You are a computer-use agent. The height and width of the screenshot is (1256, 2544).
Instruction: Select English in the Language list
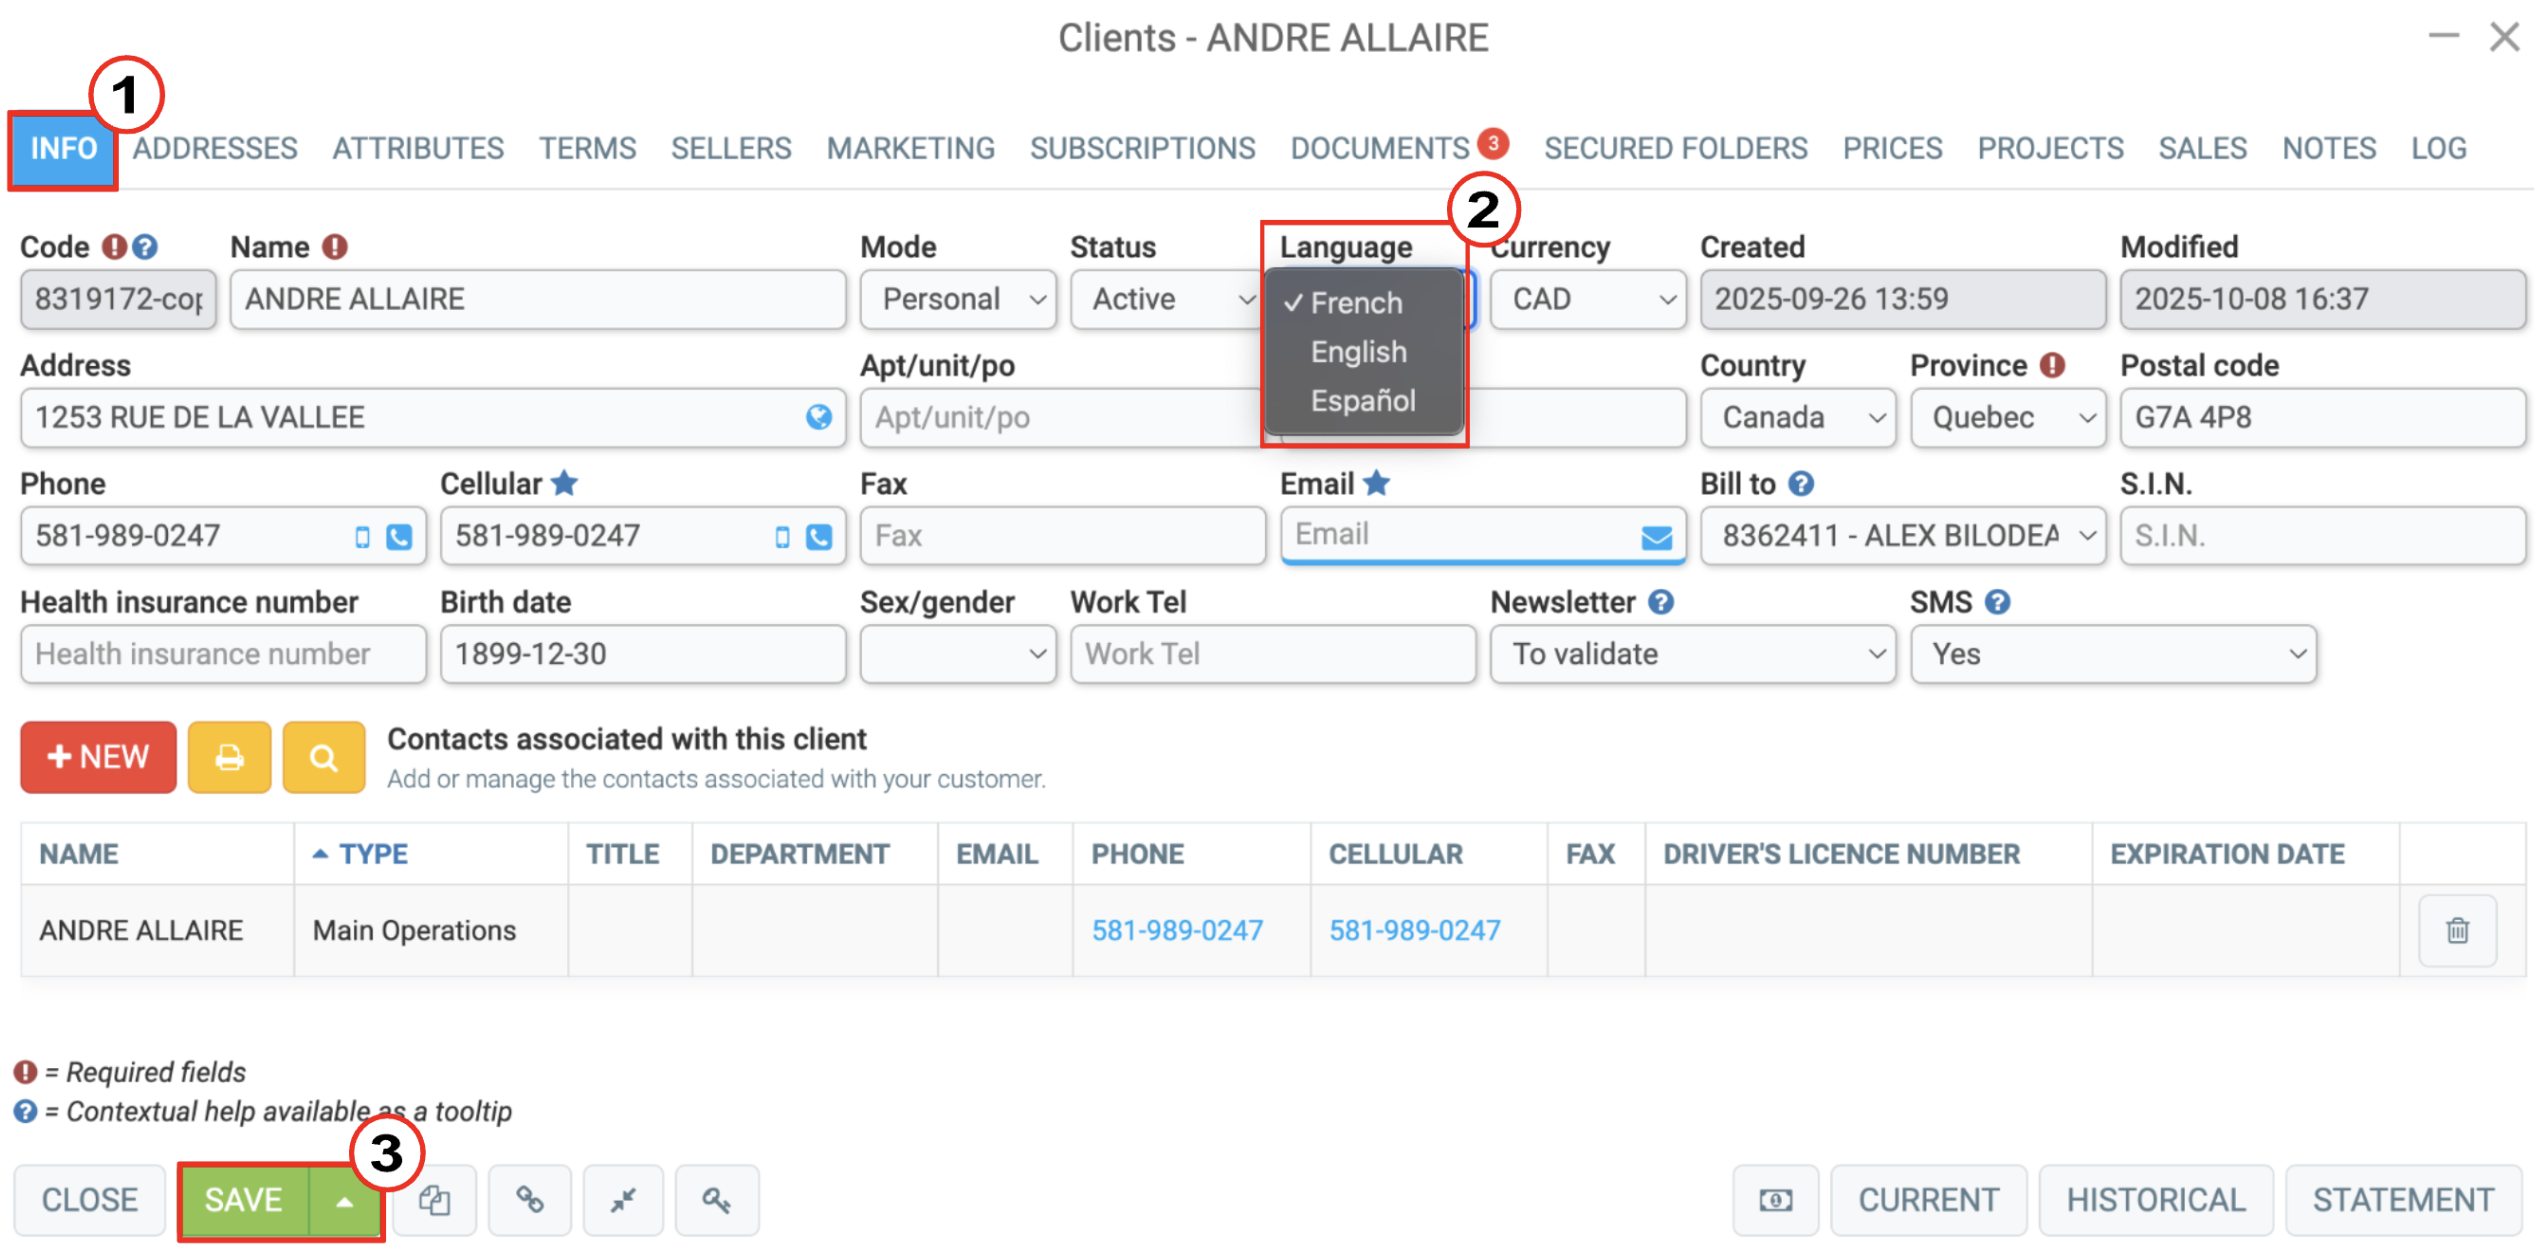(1358, 352)
